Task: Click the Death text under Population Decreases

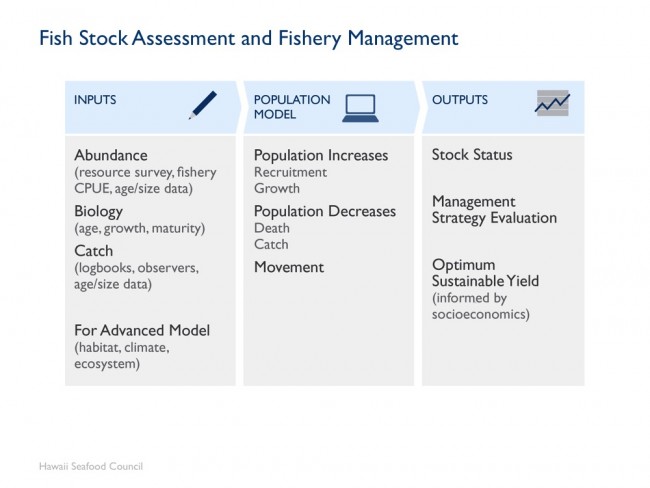Action: [x=272, y=228]
